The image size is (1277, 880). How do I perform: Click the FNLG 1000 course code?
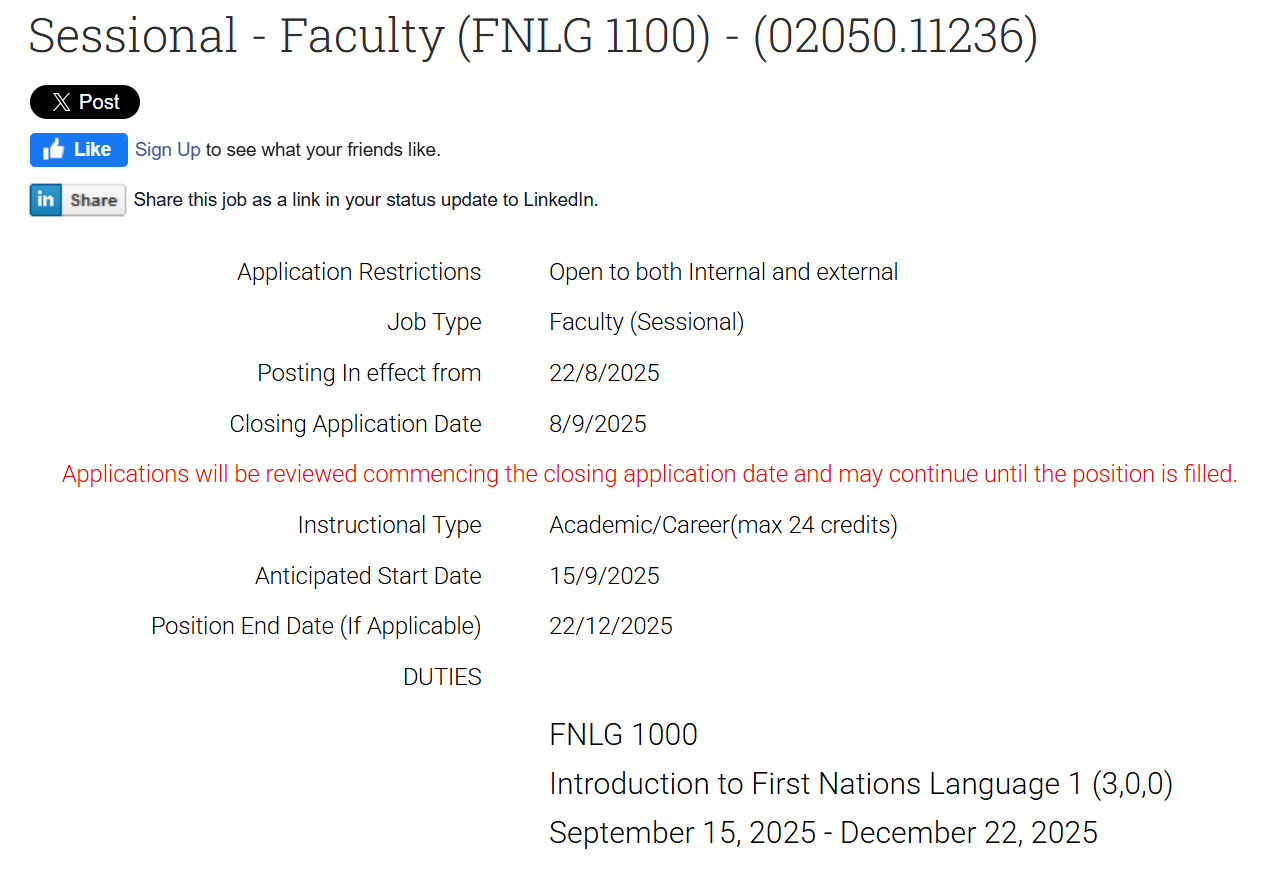(623, 735)
